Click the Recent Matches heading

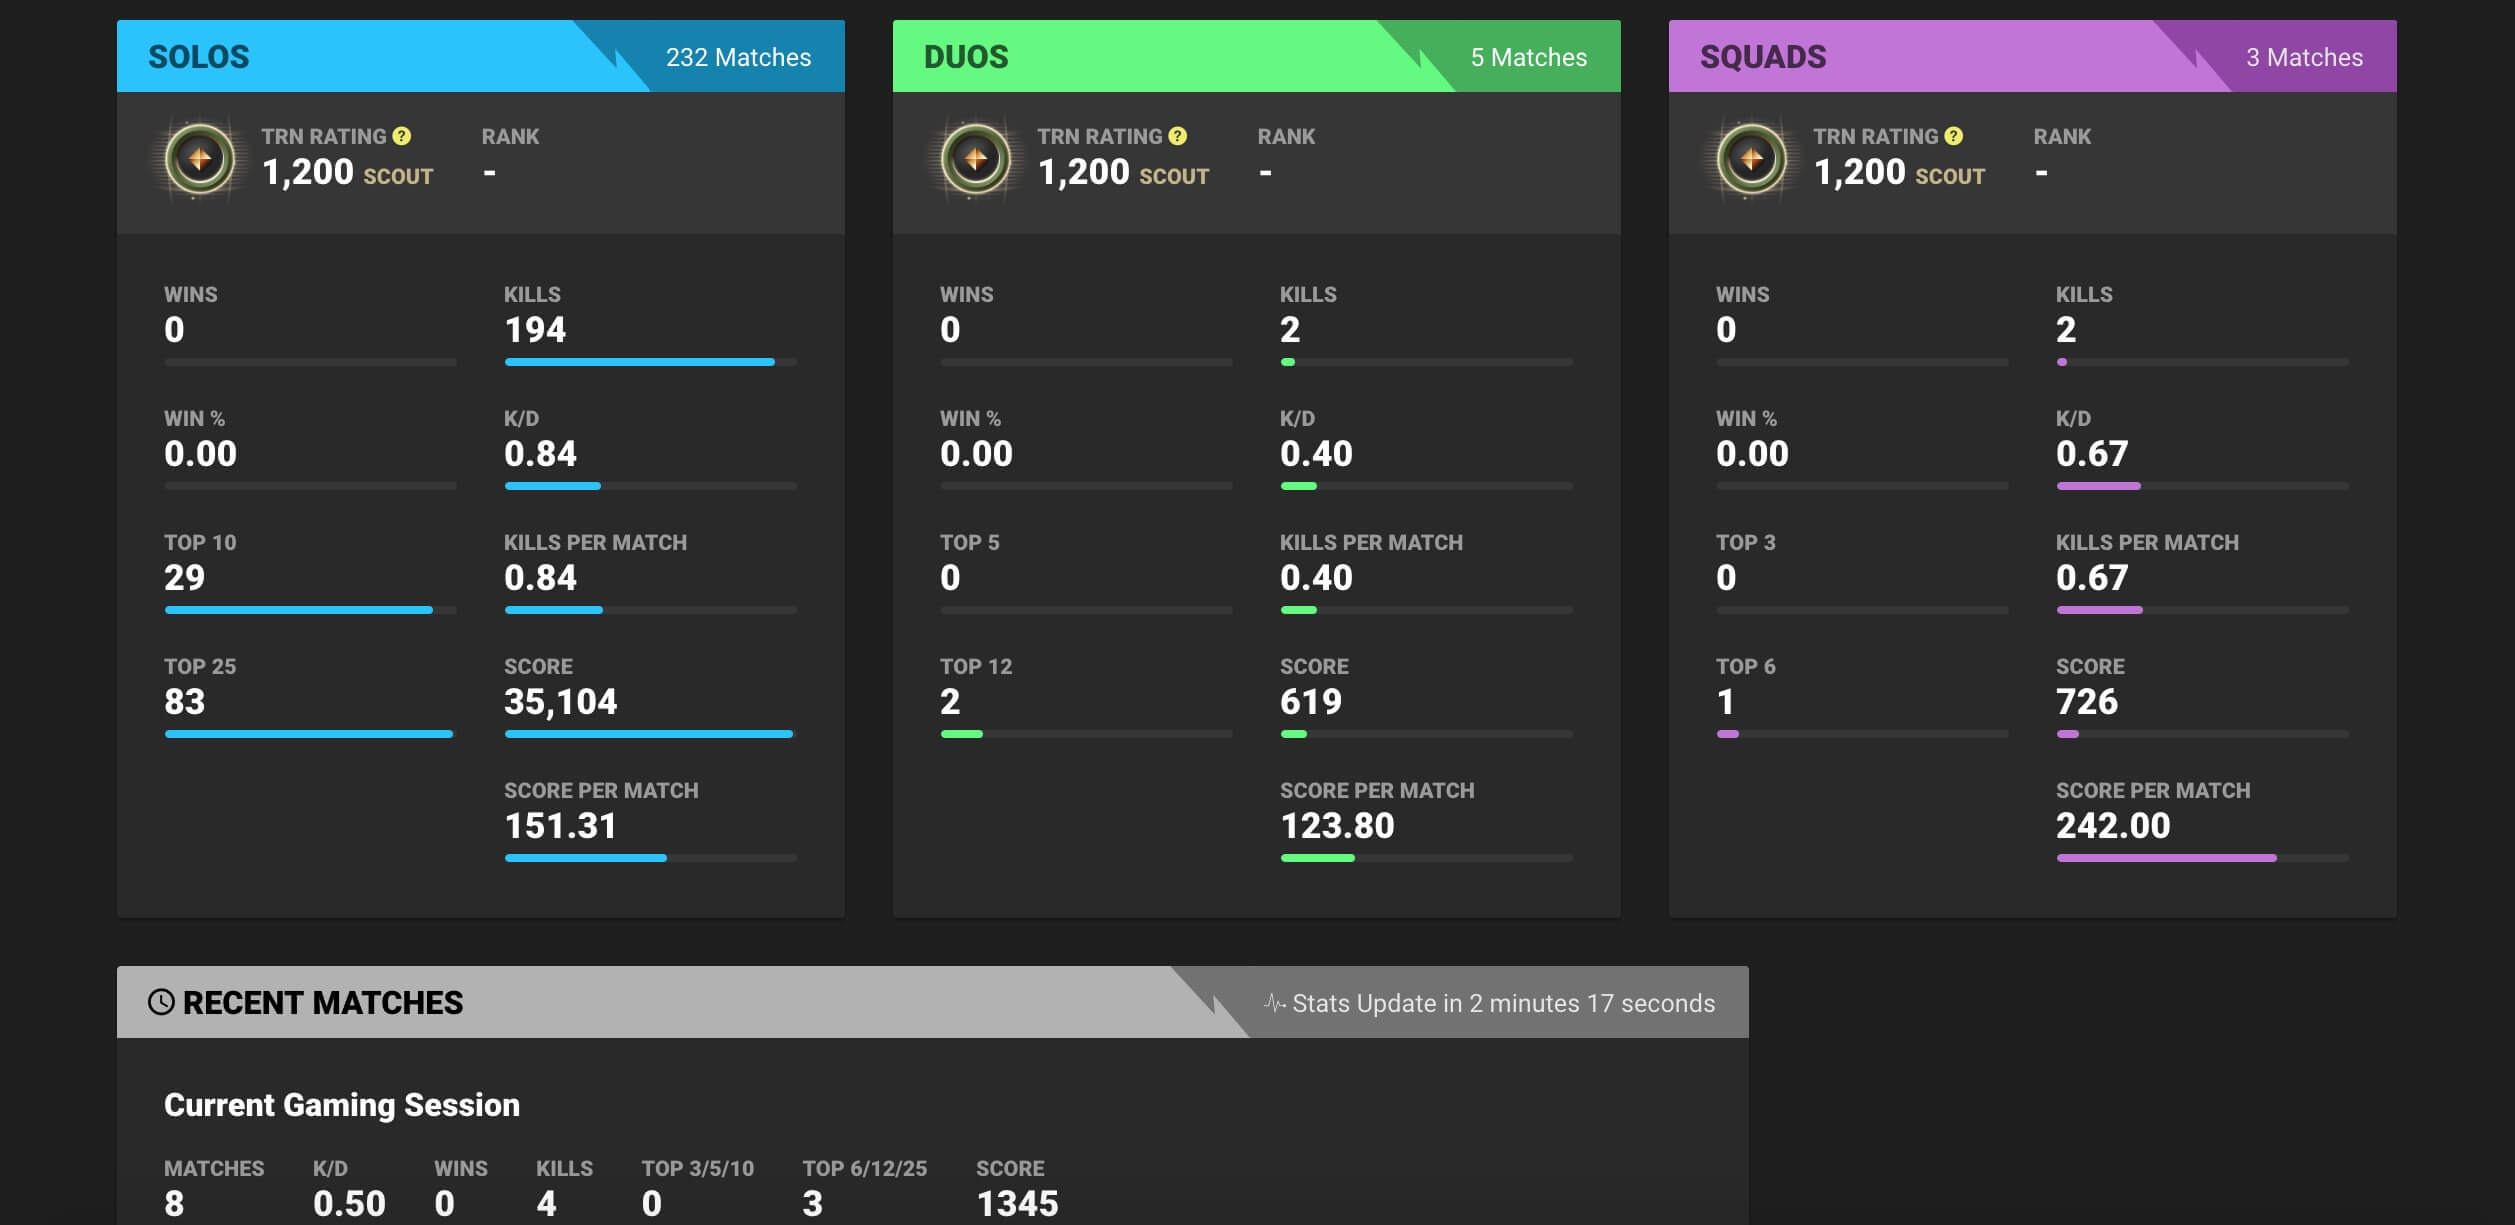click(322, 1003)
